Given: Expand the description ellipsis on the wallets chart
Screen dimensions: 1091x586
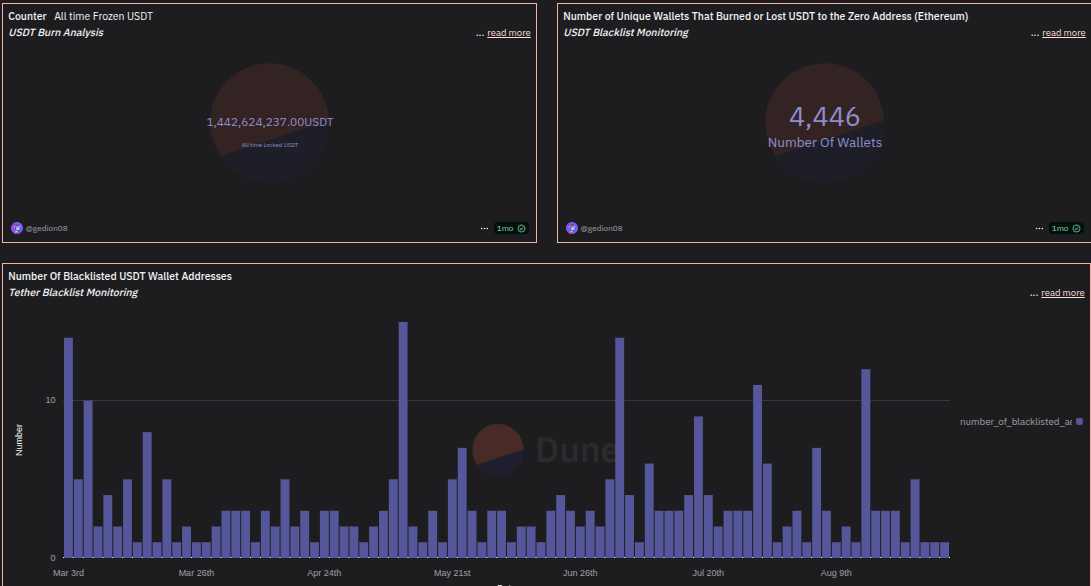Looking at the screenshot, I should coord(1035,32).
